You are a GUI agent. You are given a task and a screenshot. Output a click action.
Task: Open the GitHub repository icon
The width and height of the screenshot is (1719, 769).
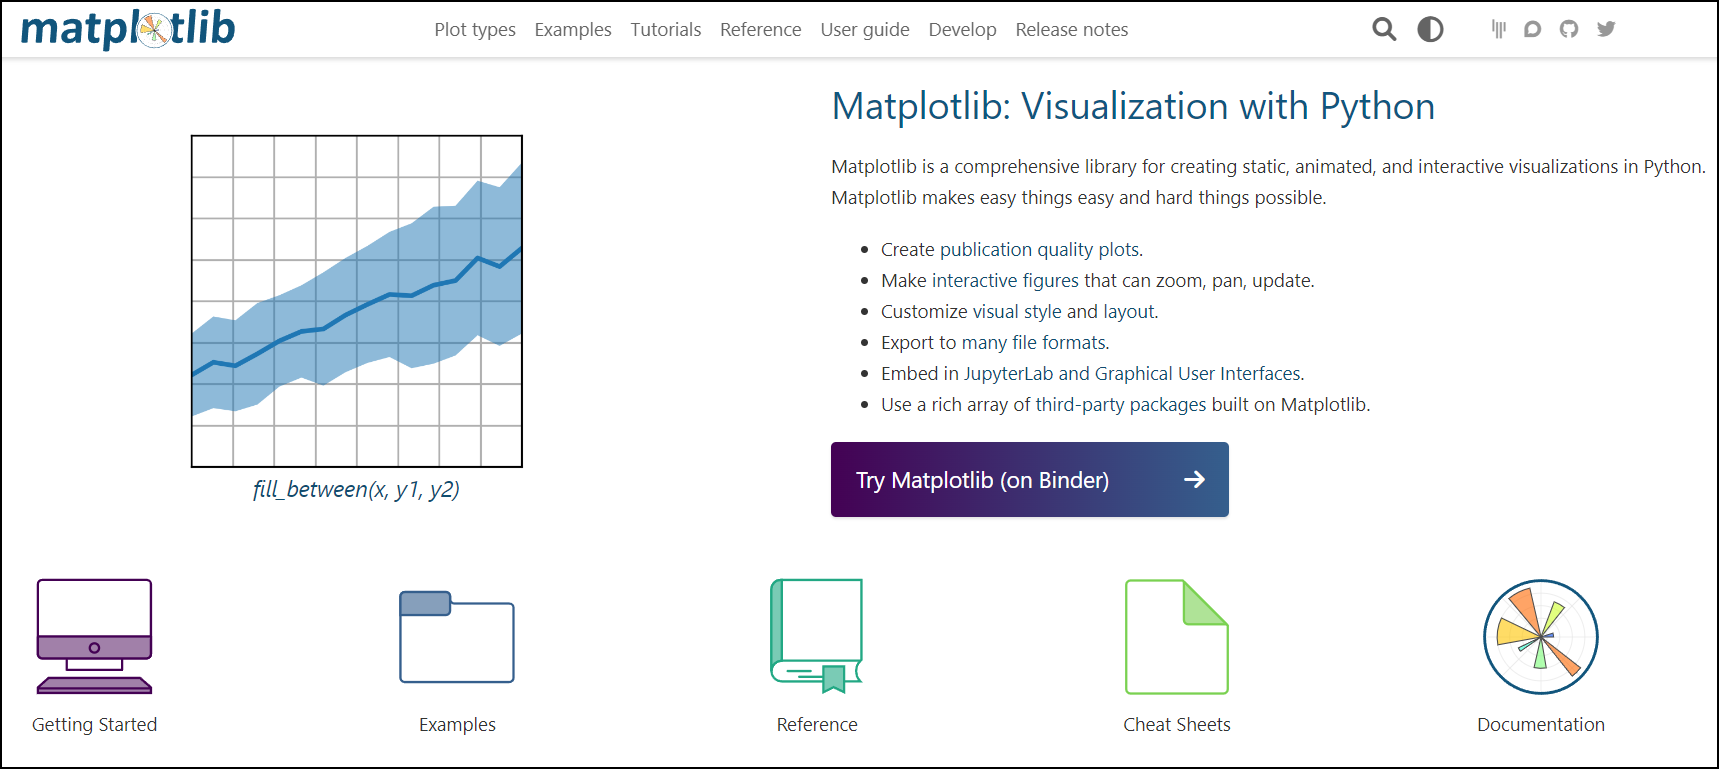[1569, 29]
